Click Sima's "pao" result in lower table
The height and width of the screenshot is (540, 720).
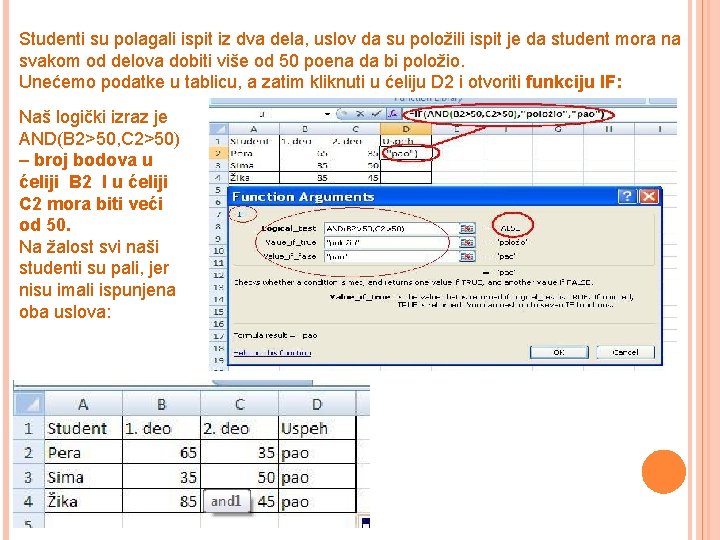317,477
